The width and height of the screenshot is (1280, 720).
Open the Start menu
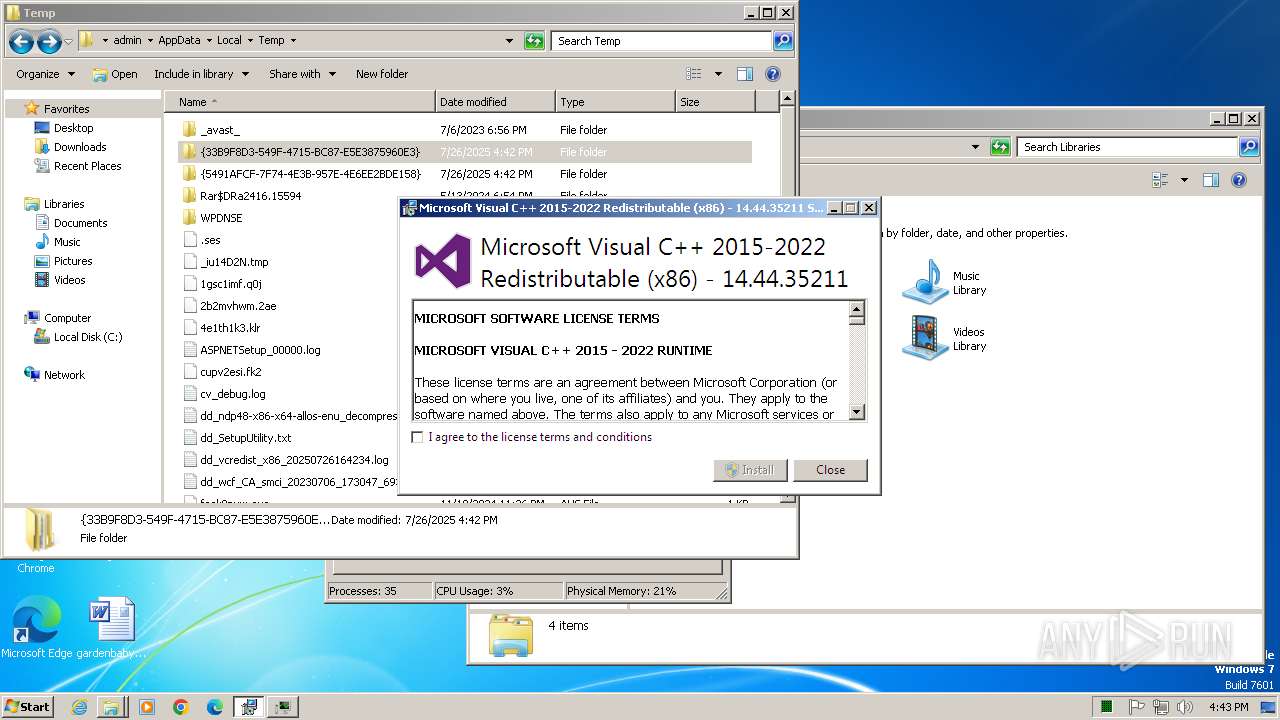pos(27,706)
